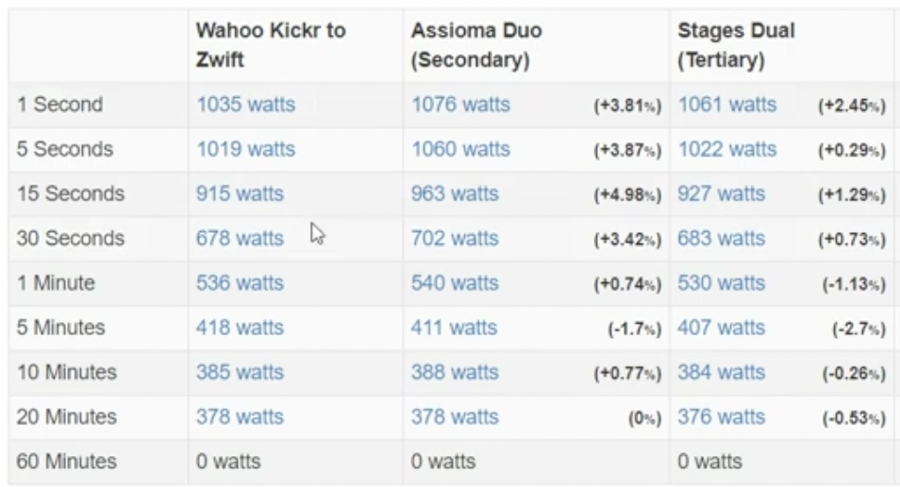The width and height of the screenshot is (900, 487).
Task: Select the 927 watts link
Action: coord(721,194)
